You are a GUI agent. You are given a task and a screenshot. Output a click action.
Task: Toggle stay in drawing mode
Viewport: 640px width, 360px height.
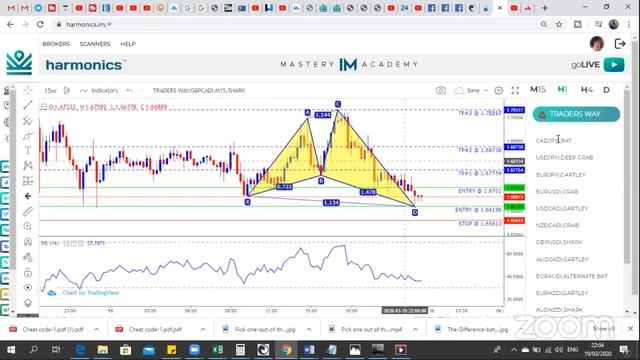click(28, 257)
